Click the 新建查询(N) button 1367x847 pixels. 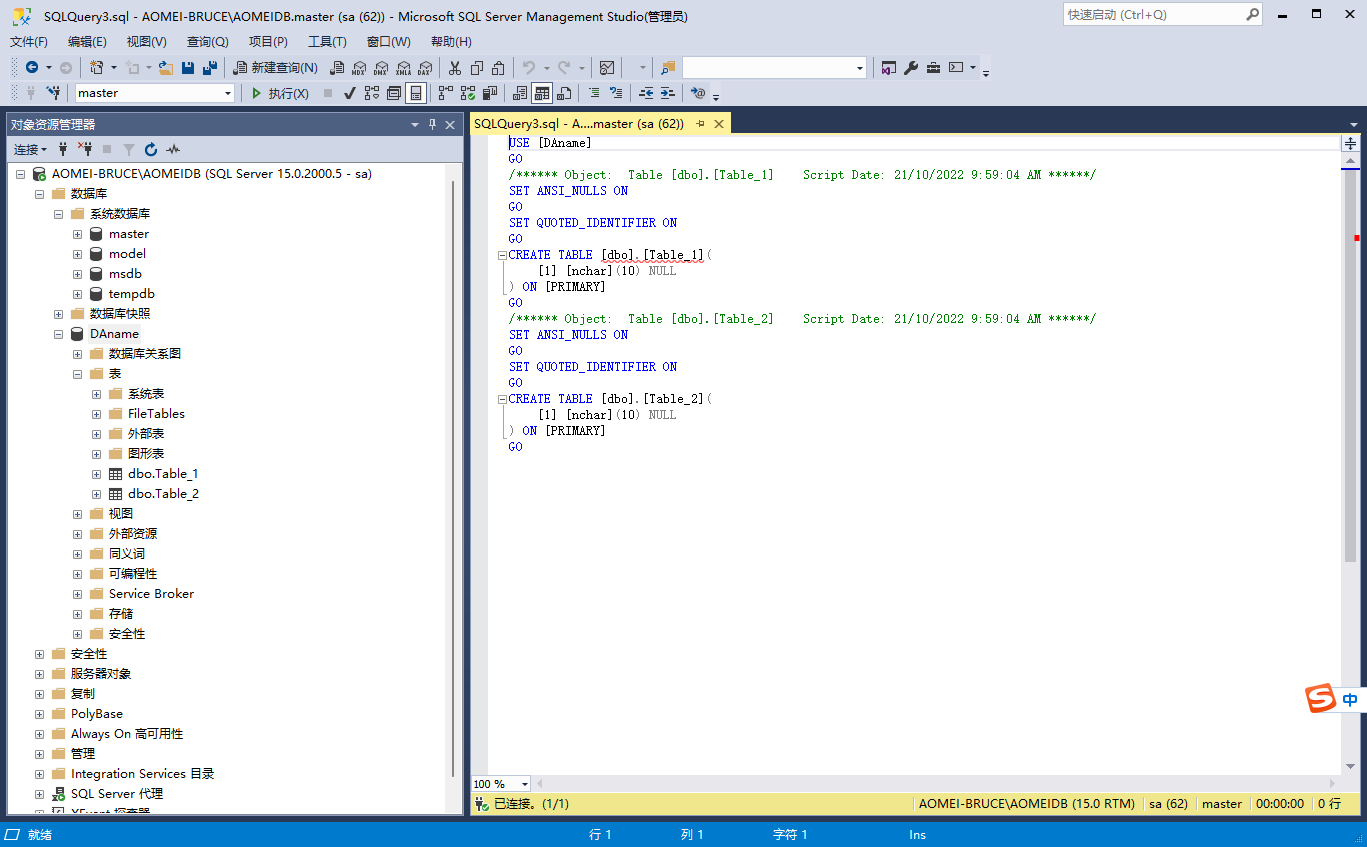(x=275, y=67)
